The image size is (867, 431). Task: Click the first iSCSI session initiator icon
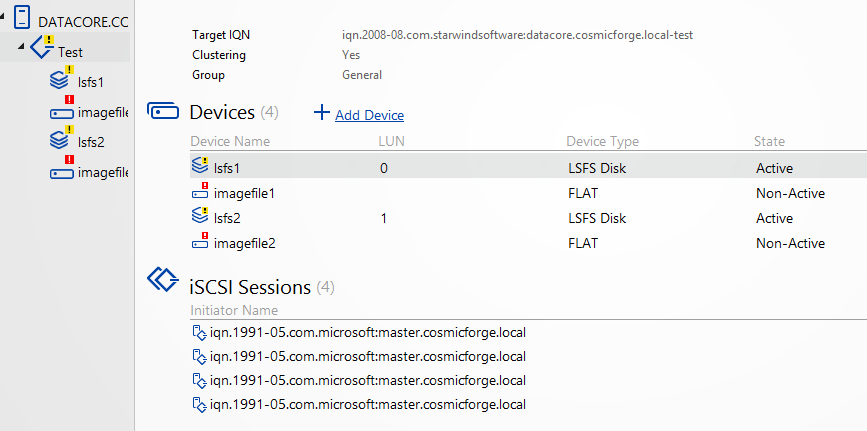[199, 333]
